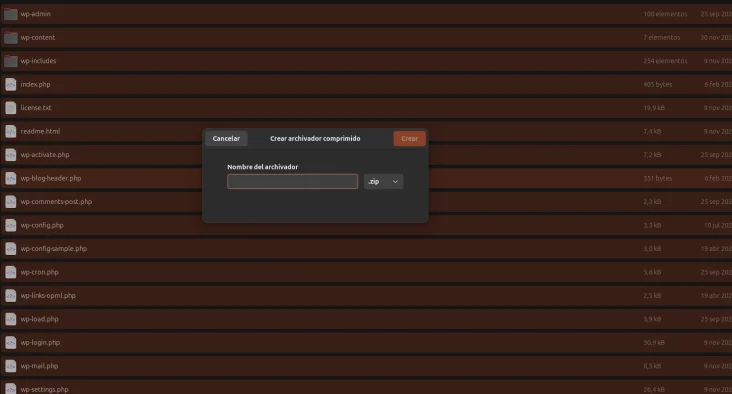The width and height of the screenshot is (732, 394).
Task: Click the wp-config.php file icon
Action: point(11,225)
